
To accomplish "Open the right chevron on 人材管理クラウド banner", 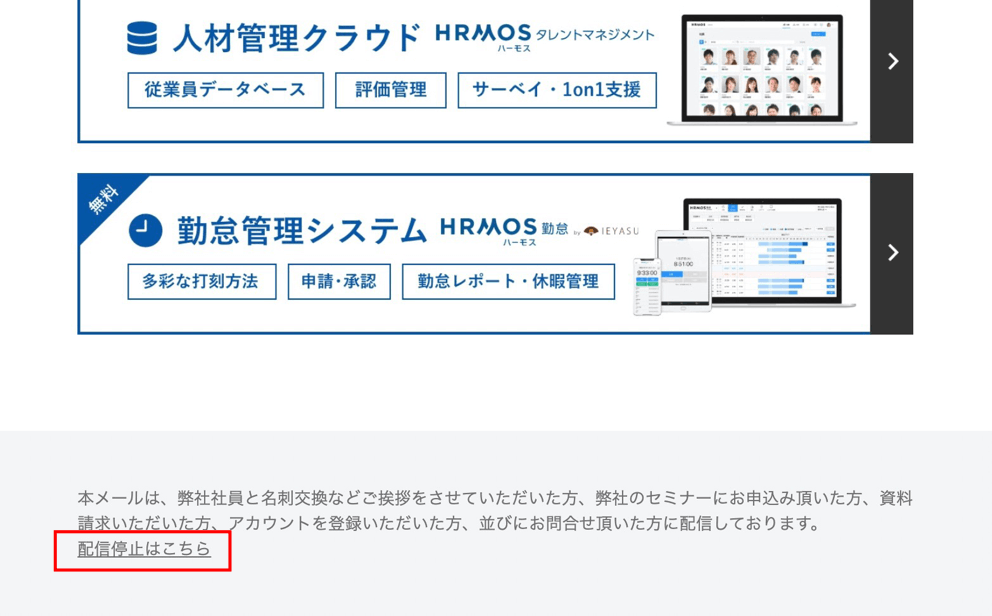I will click(891, 62).
